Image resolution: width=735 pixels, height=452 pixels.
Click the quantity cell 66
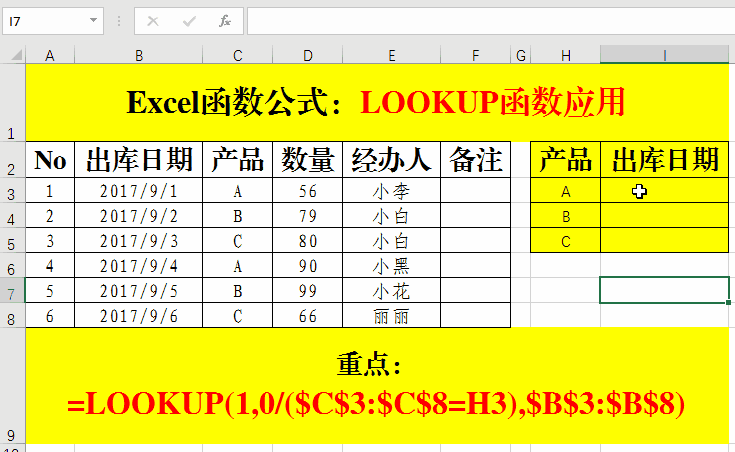click(308, 315)
